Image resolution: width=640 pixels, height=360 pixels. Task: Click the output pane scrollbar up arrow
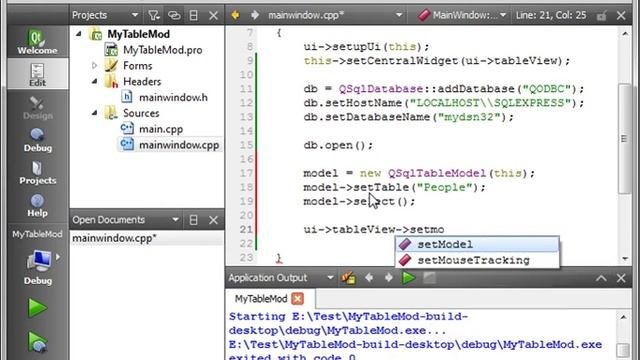[x=623, y=317]
